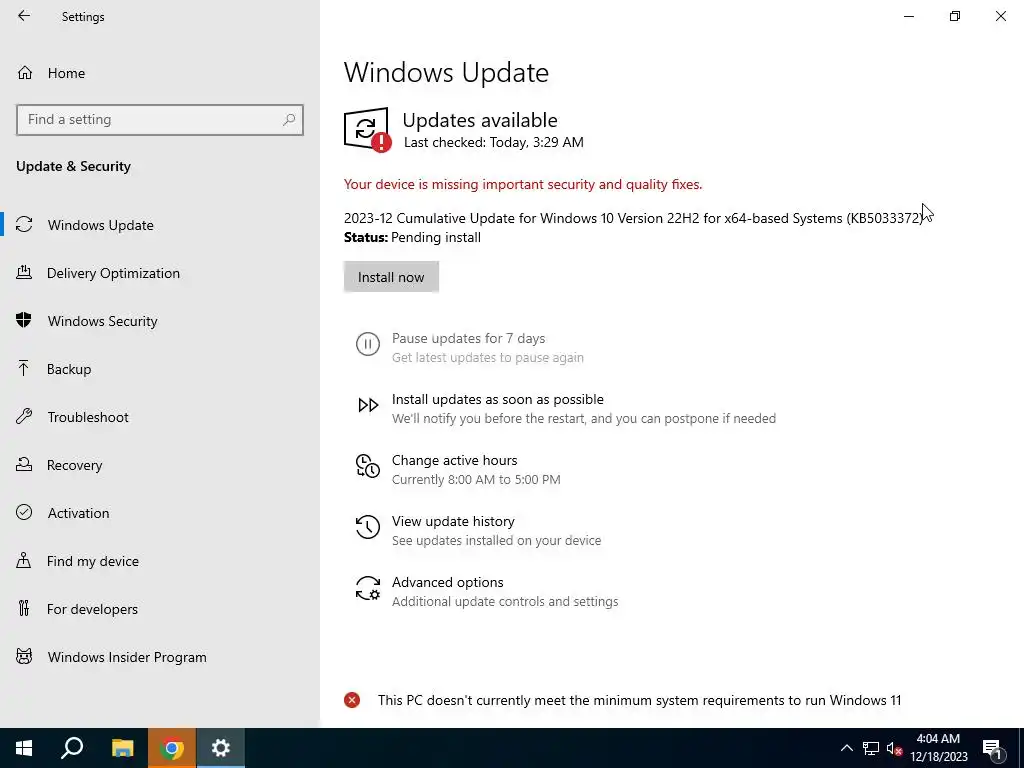1024x768 pixels.
Task: Click 'Updates available' heading
Action: pyautogui.click(x=480, y=120)
